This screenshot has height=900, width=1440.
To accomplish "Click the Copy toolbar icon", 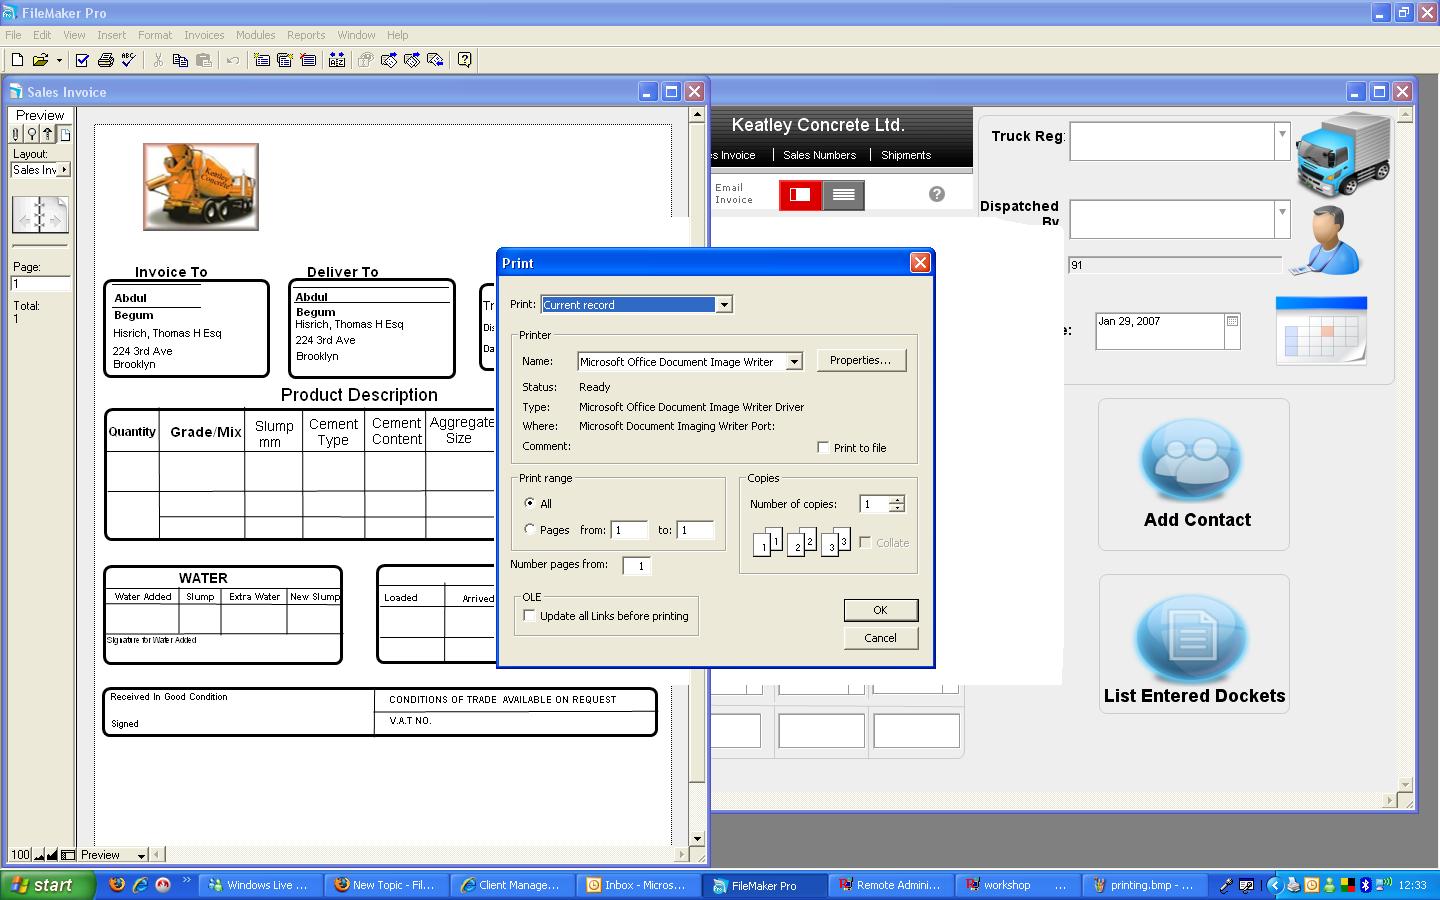I will pos(180,60).
